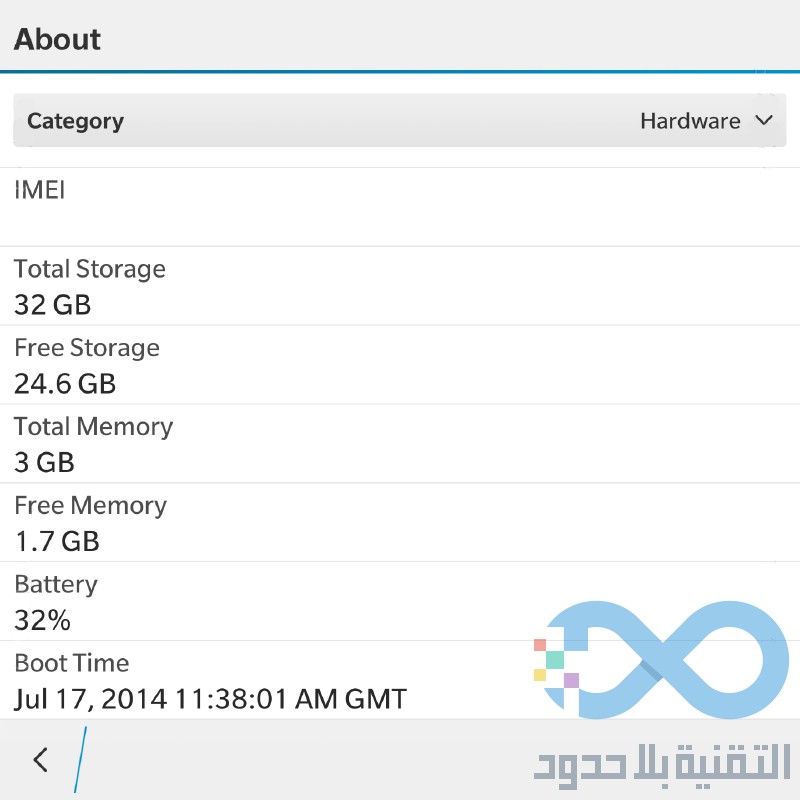Tap the back arrow icon

click(41, 760)
